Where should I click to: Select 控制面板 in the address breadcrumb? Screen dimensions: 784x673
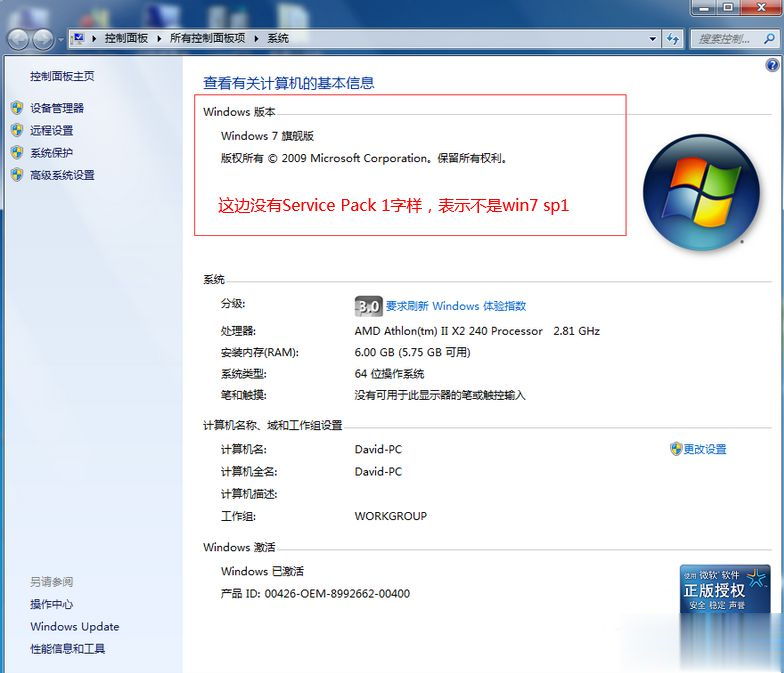click(126, 38)
